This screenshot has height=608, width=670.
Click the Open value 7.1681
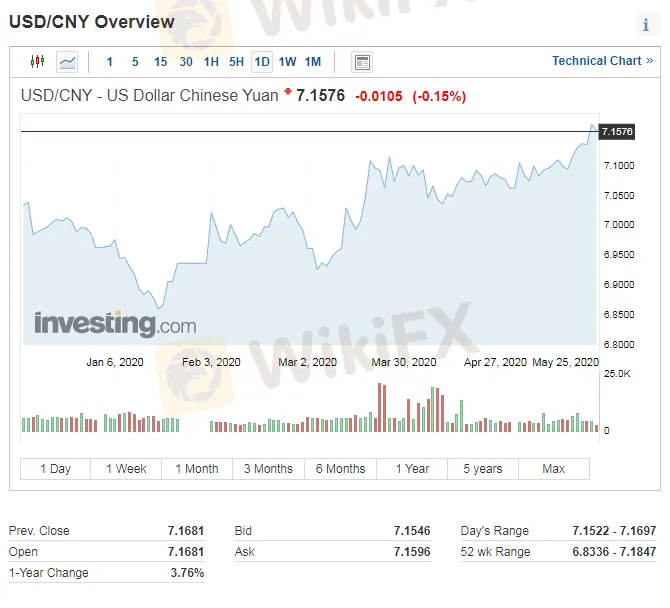(186, 552)
